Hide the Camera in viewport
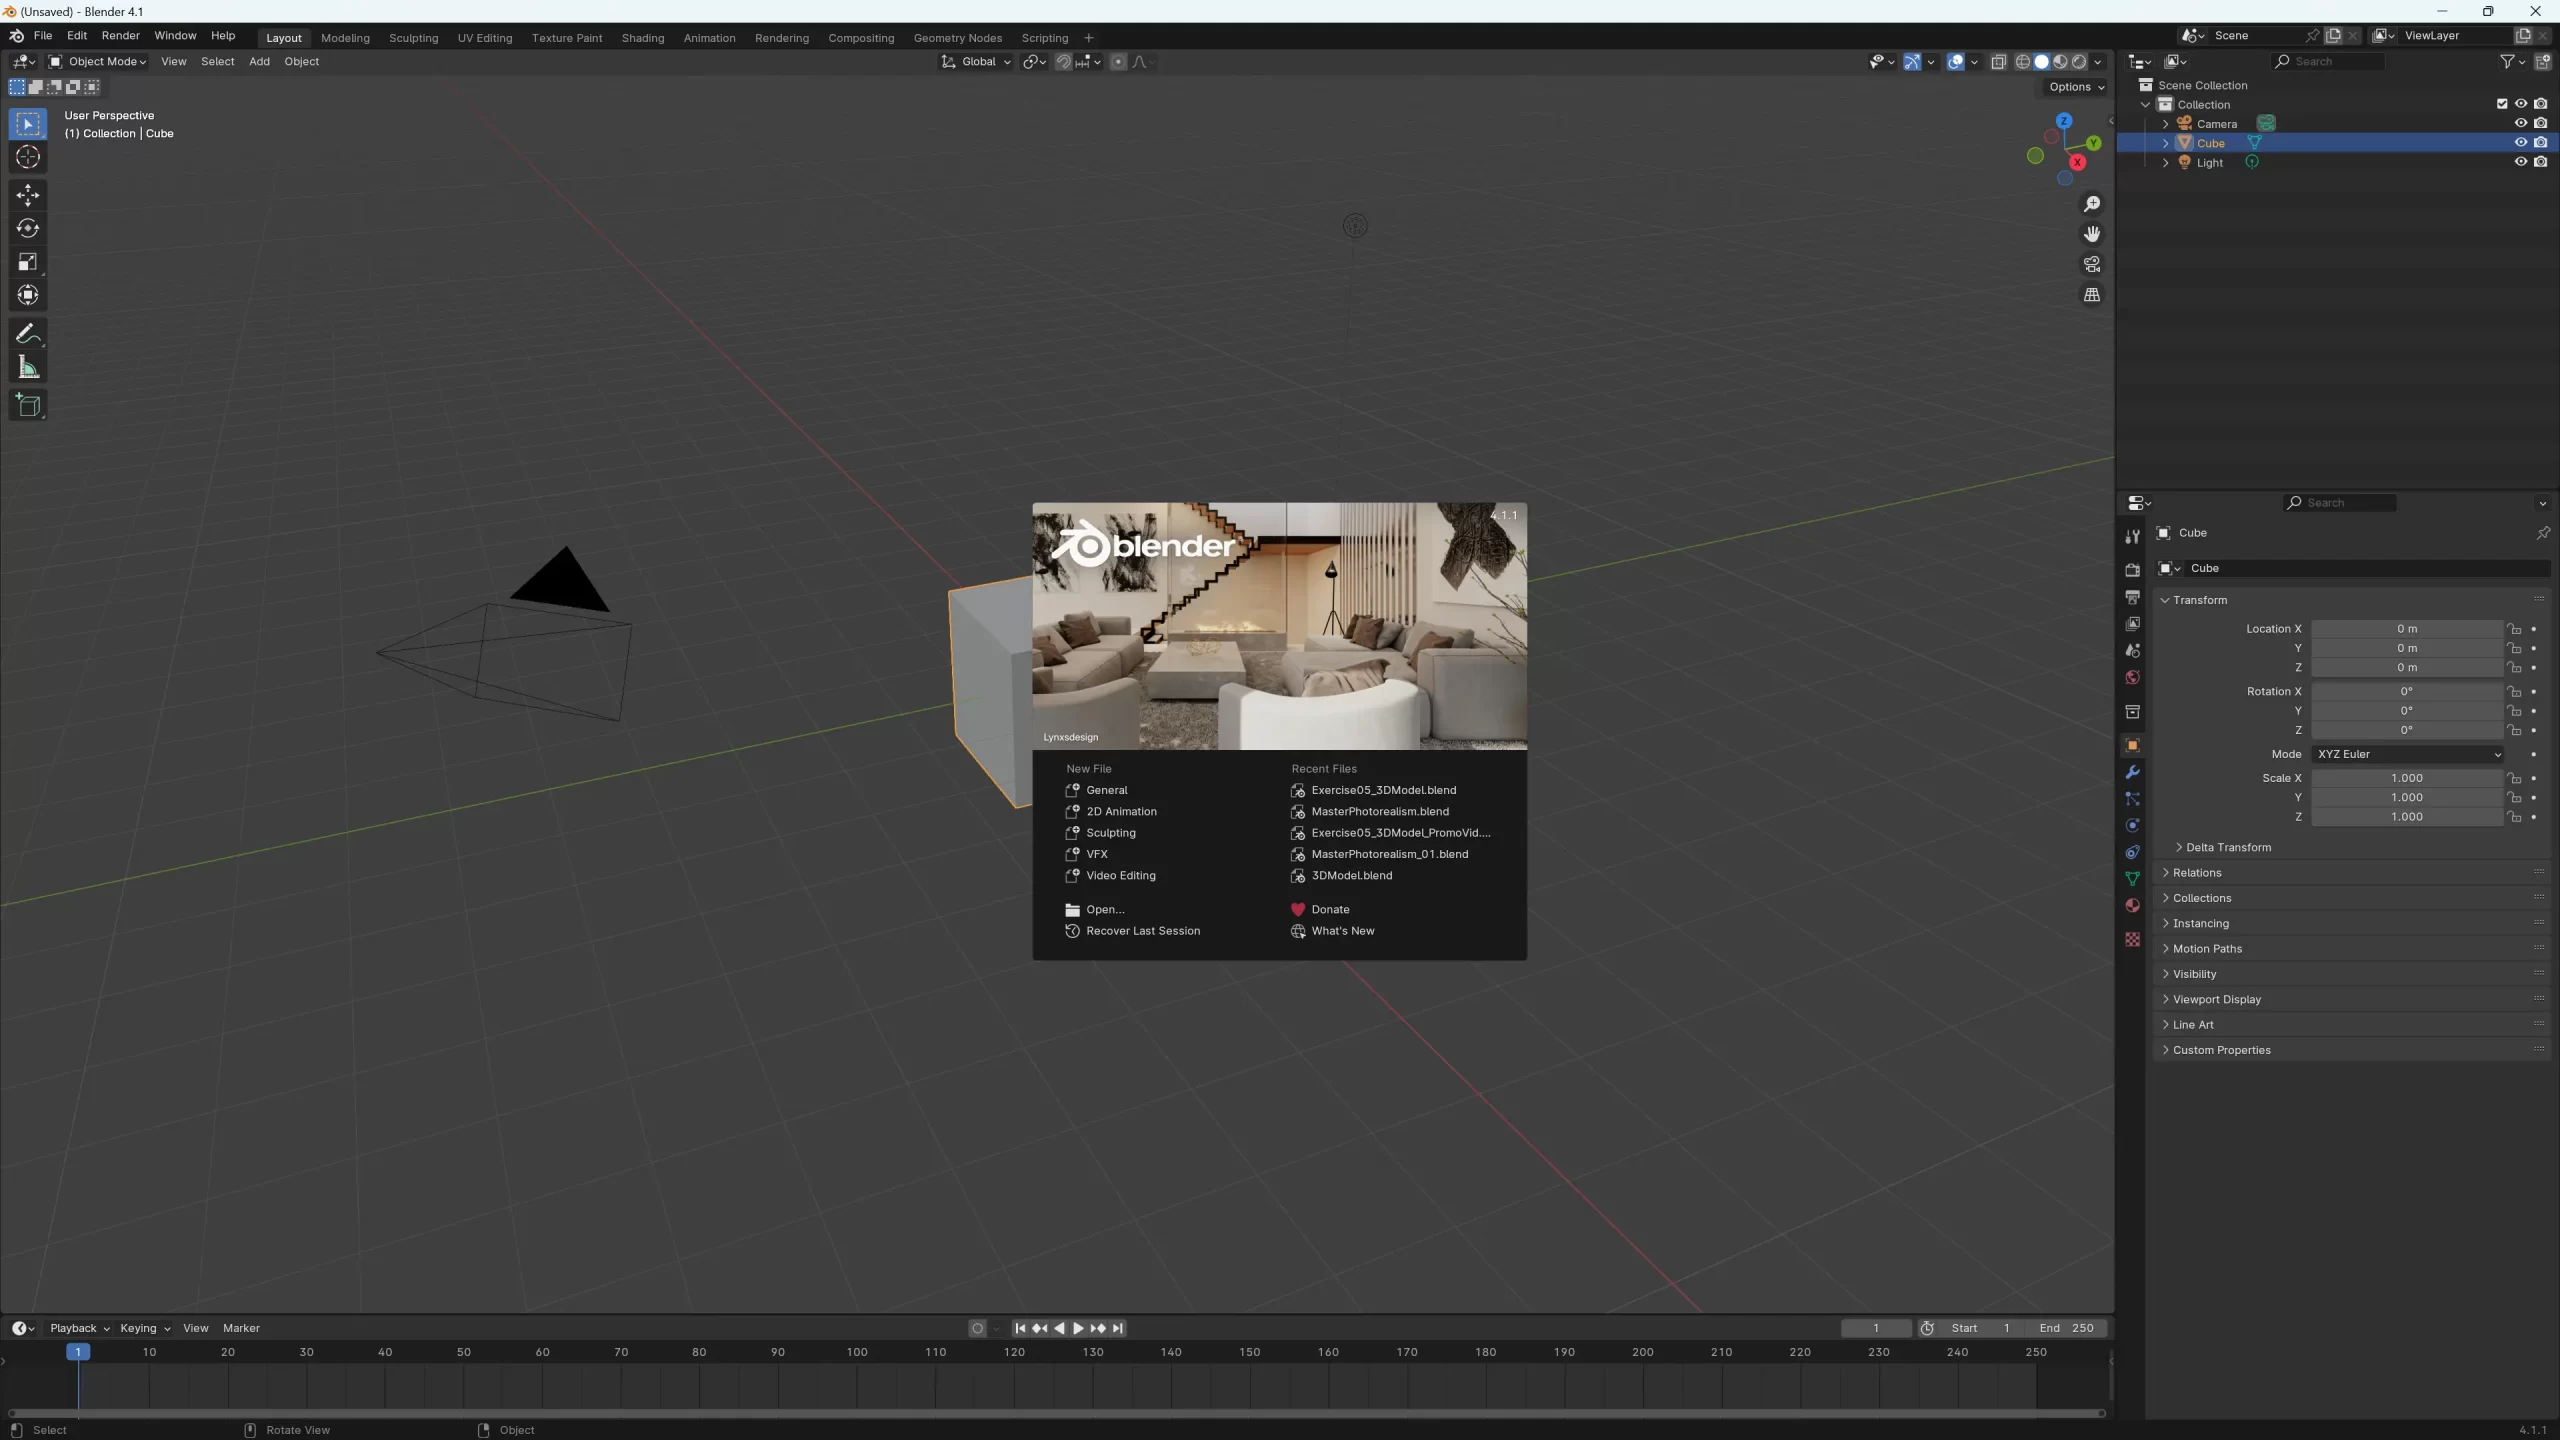 click(2520, 124)
